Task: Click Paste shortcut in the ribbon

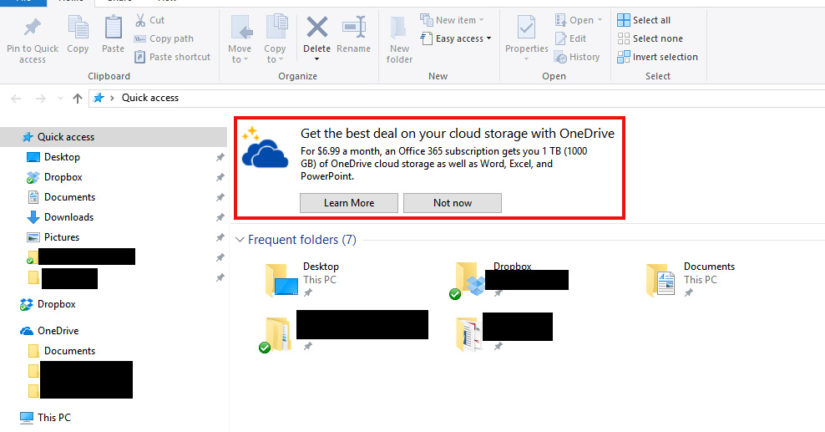Action: coord(172,57)
